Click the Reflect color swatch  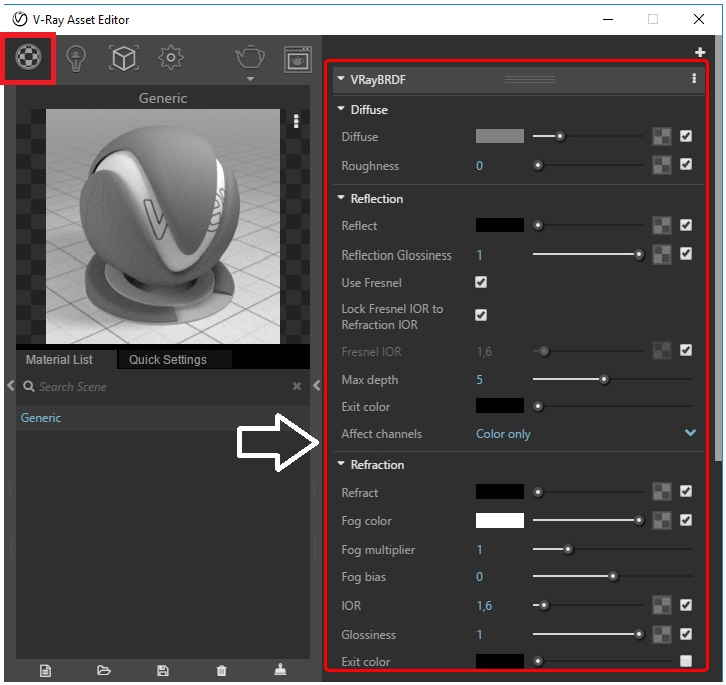(x=500, y=225)
